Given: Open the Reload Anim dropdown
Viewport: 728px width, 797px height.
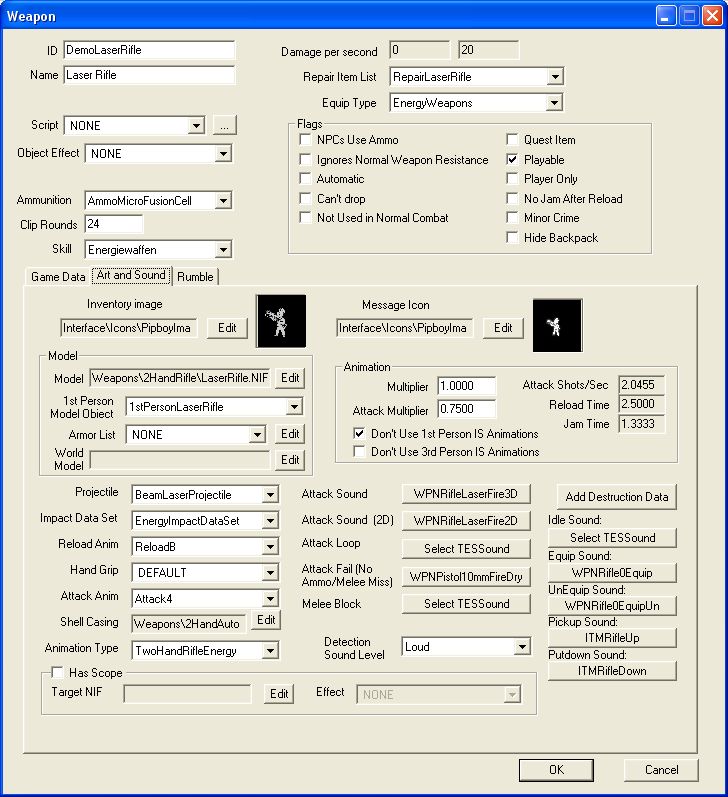Looking at the screenshot, I should pyautogui.click(x=270, y=547).
